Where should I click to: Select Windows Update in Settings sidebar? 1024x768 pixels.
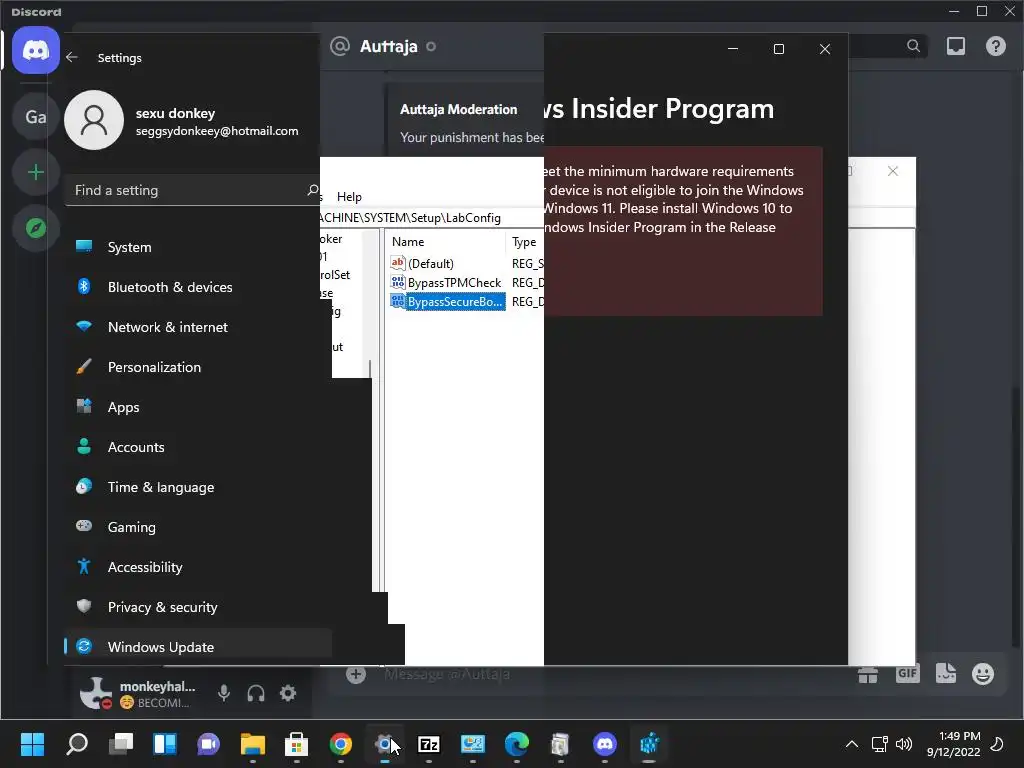coord(199,647)
